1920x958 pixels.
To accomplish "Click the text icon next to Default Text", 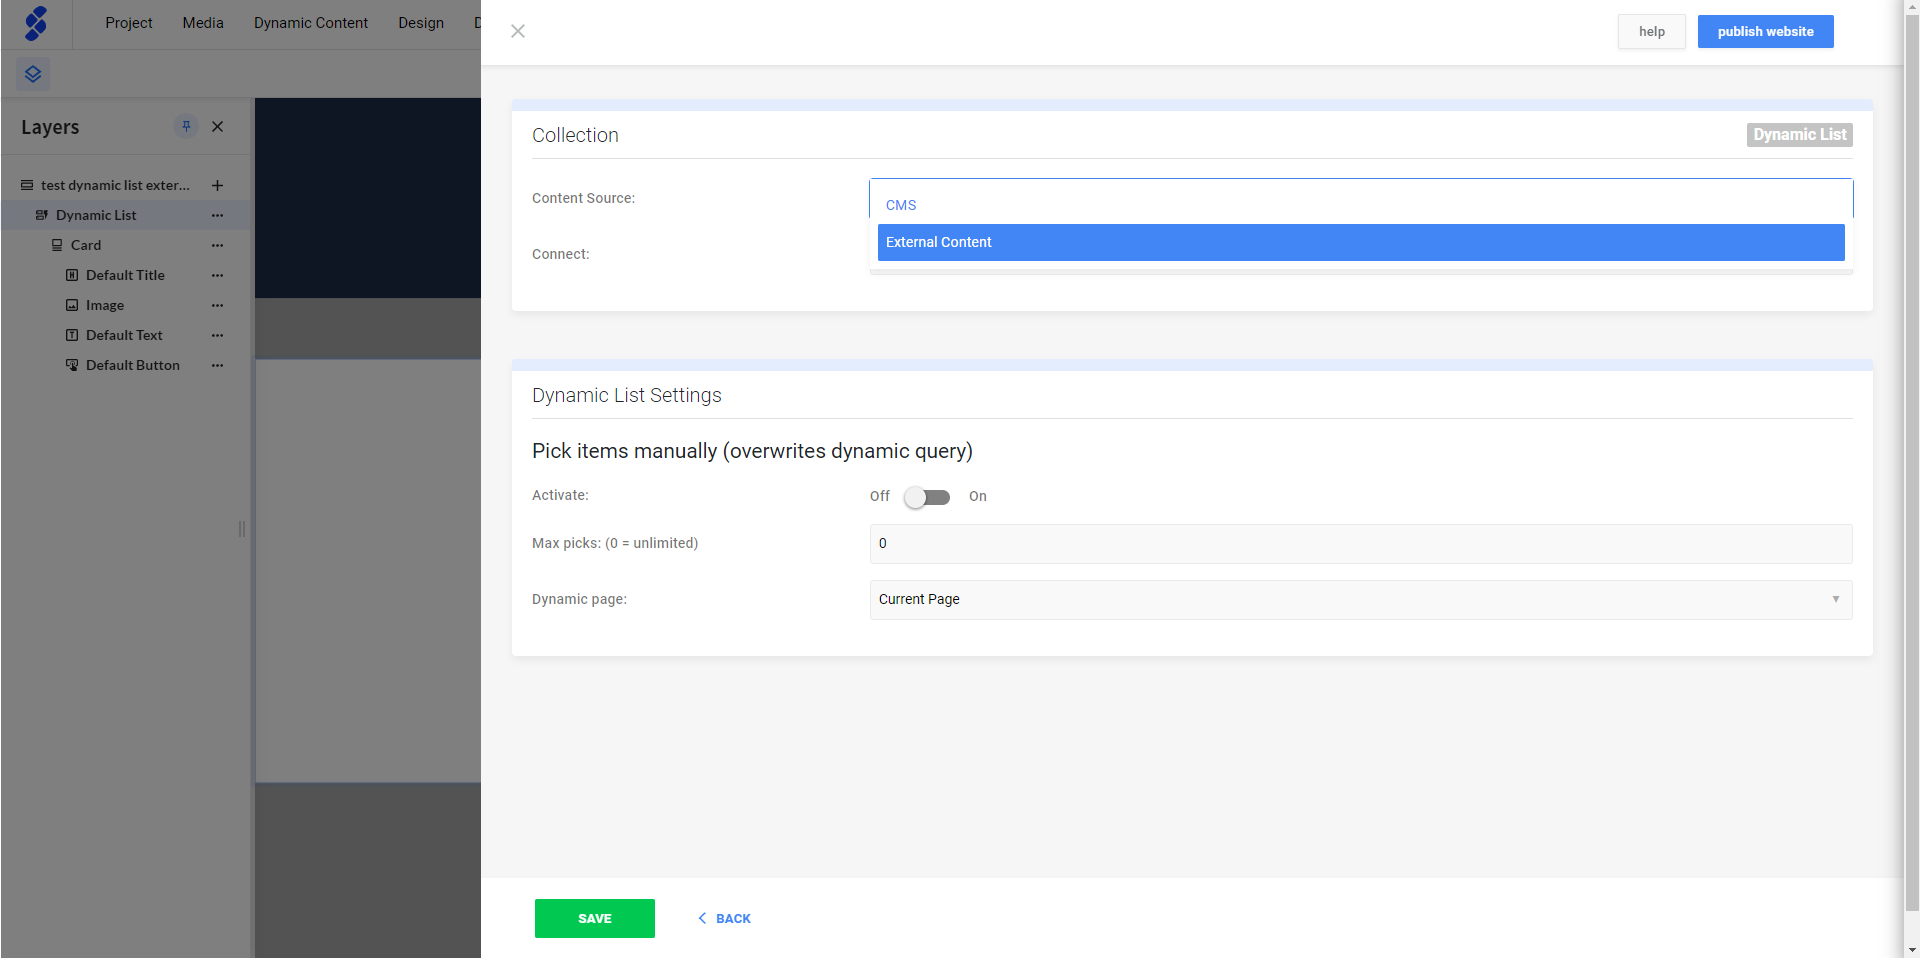I will 71,335.
